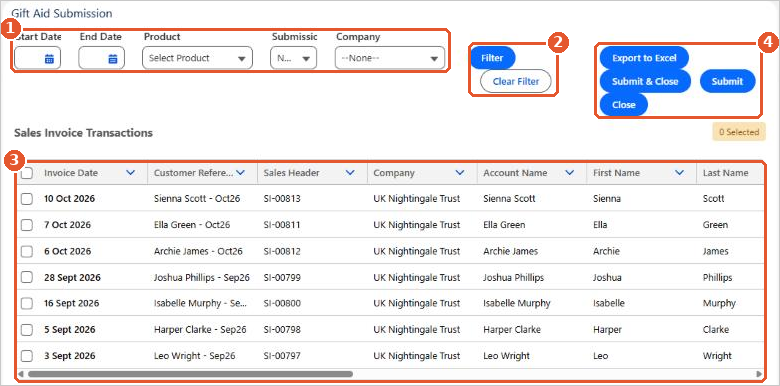Click customer reference Joshua Phillips - Sep26
780x386 pixels.
click(x=202, y=277)
